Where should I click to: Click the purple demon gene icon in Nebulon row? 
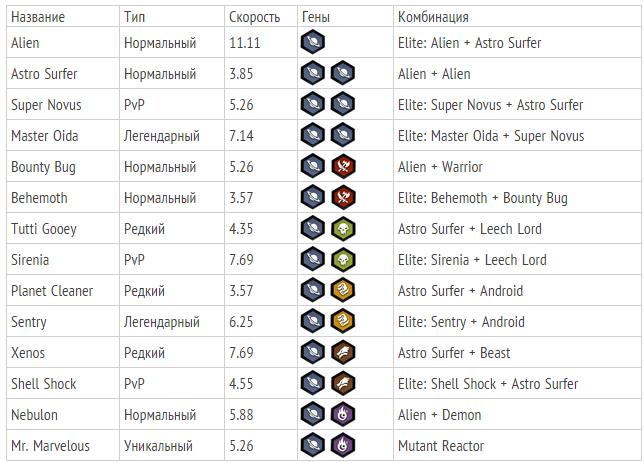(343, 415)
